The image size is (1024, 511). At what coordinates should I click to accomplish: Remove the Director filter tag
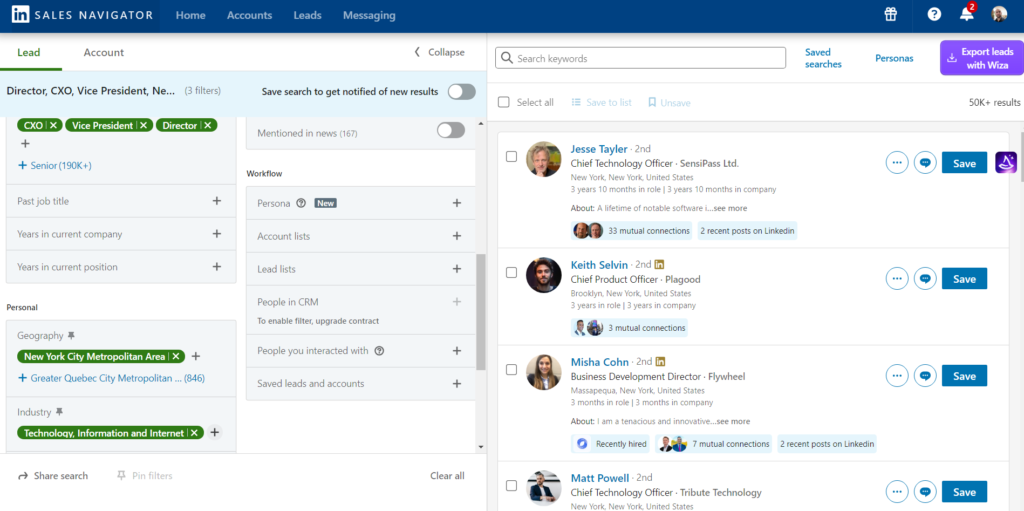pos(208,125)
